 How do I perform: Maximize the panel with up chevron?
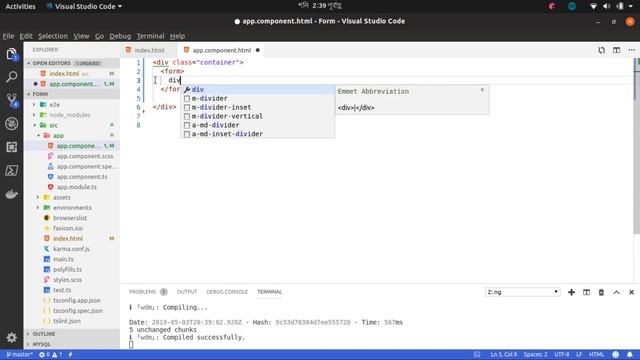pos(616,292)
